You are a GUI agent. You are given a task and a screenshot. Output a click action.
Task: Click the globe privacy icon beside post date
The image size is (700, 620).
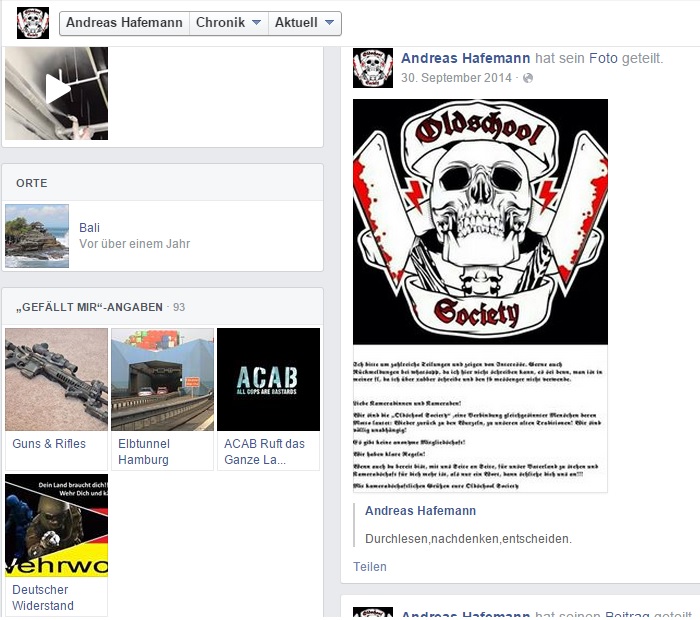pyautogui.click(x=528, y=78)
